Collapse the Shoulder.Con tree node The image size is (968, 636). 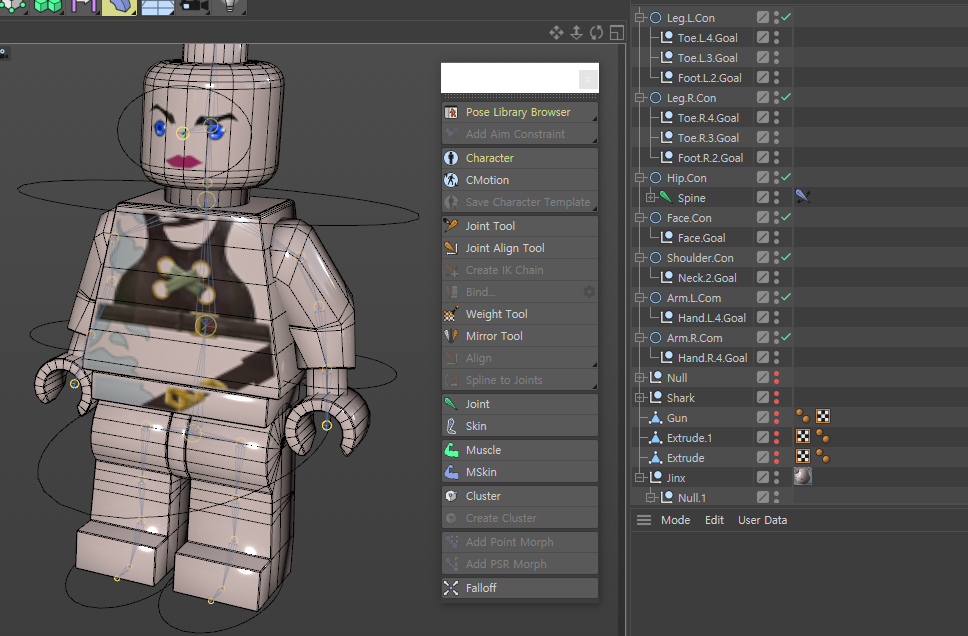640,257
